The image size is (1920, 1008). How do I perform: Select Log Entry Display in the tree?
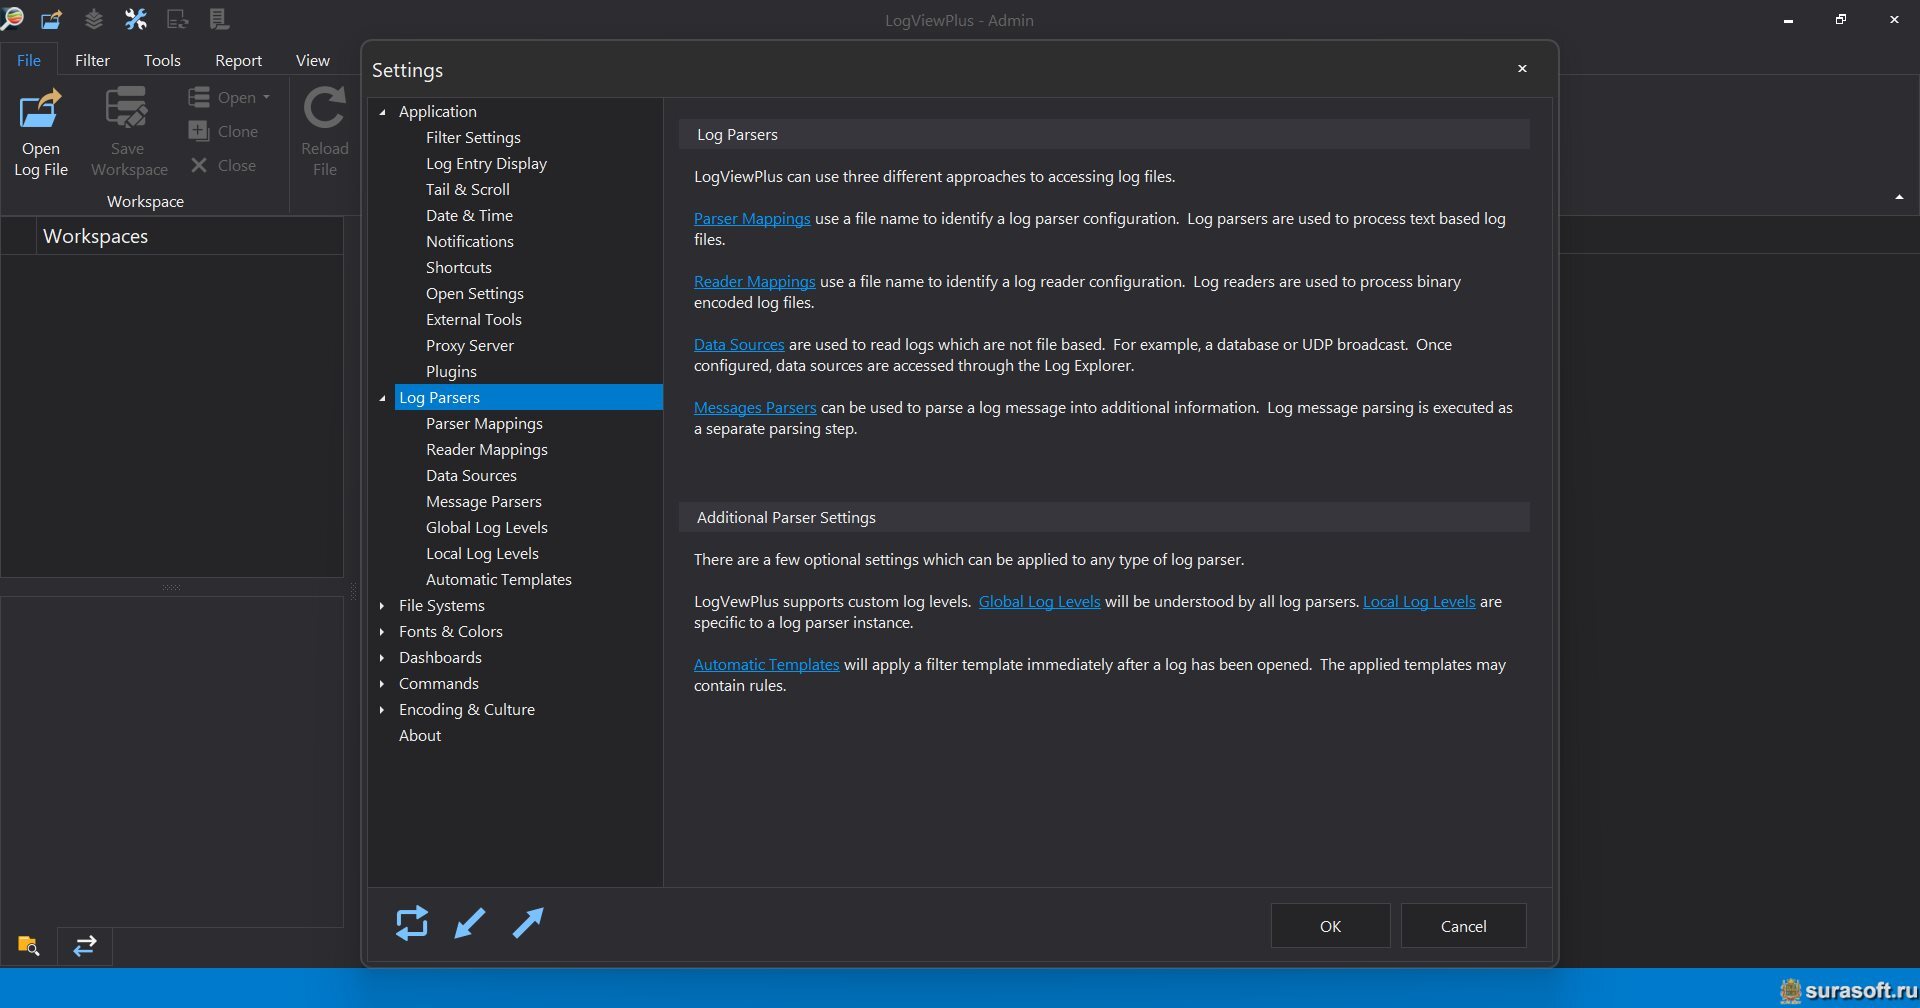tap(486, 163)
